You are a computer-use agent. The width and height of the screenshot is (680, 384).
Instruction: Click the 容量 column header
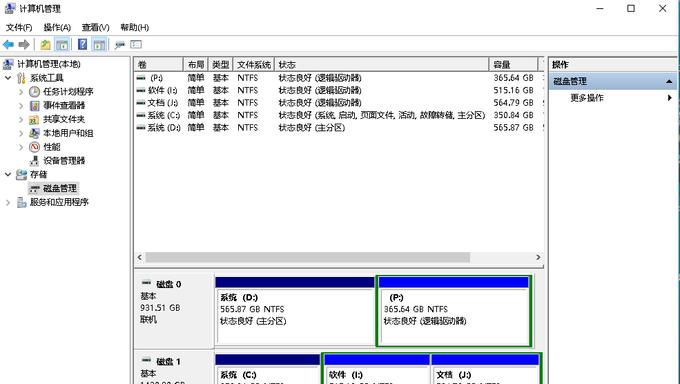coord(513,65)
